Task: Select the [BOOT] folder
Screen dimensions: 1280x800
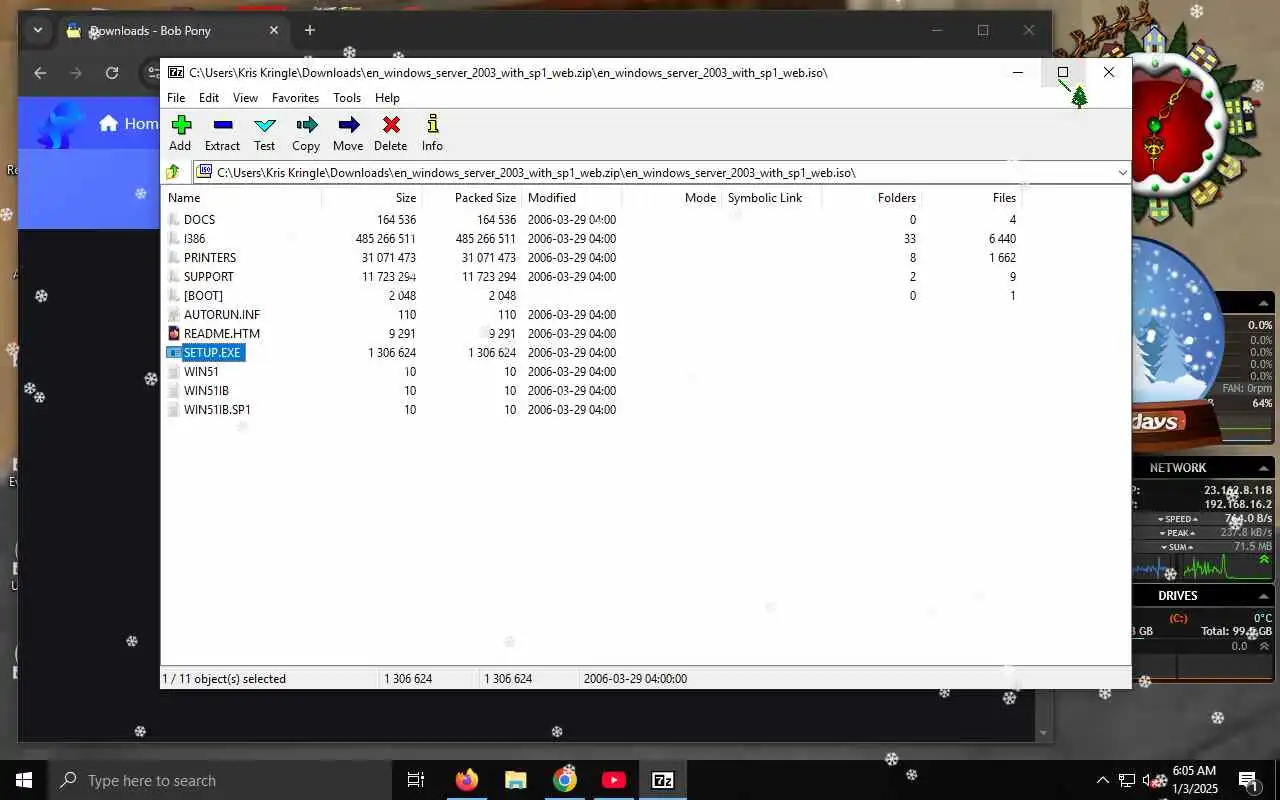Action: pyautogui.click(x=203, y=296)
